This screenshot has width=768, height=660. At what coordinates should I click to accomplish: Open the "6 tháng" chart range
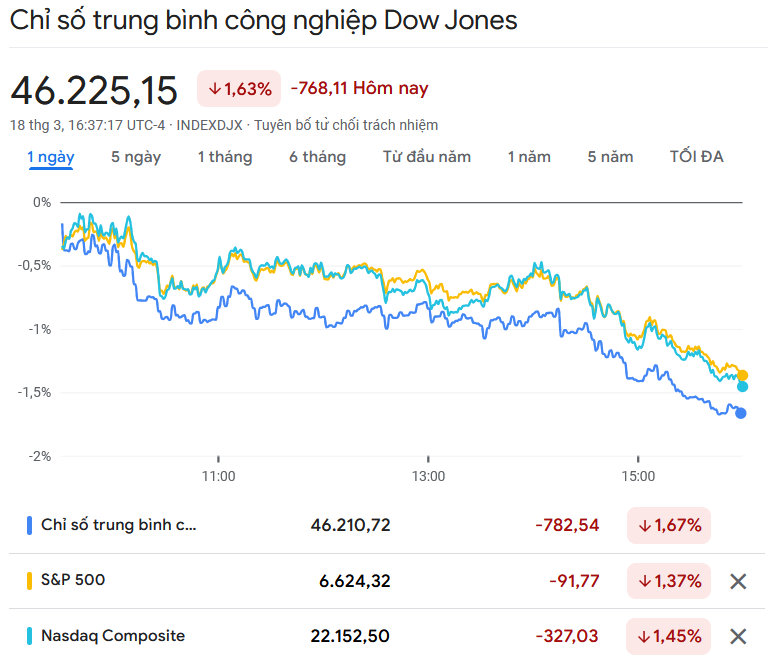pos(318,157)
